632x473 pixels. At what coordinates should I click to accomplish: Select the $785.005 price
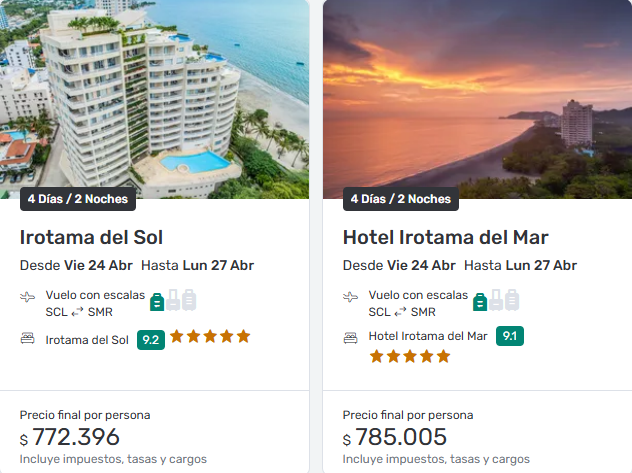(399, 437)
